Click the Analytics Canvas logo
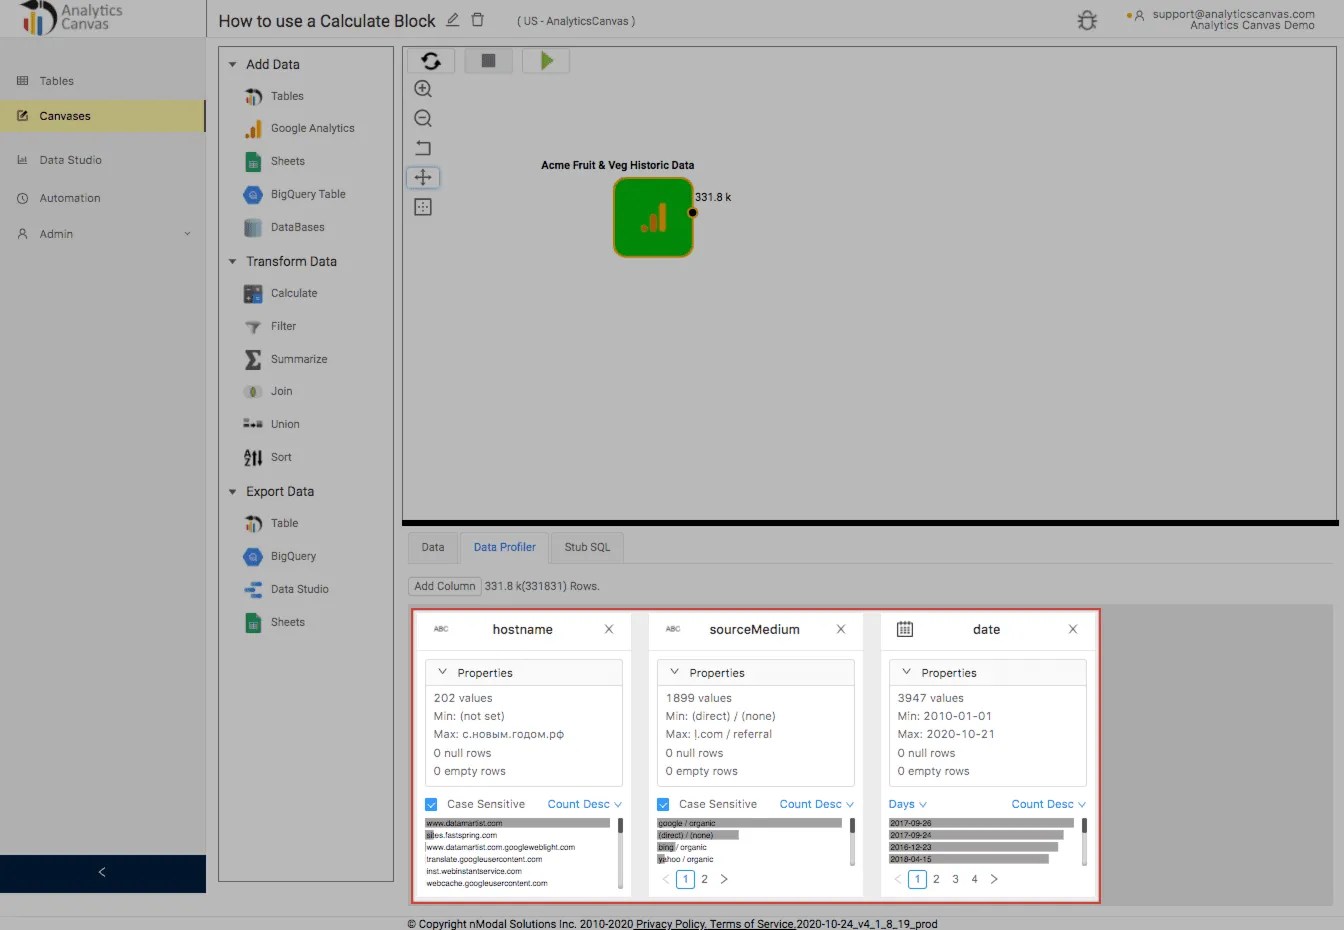 [x=70, y=18]
